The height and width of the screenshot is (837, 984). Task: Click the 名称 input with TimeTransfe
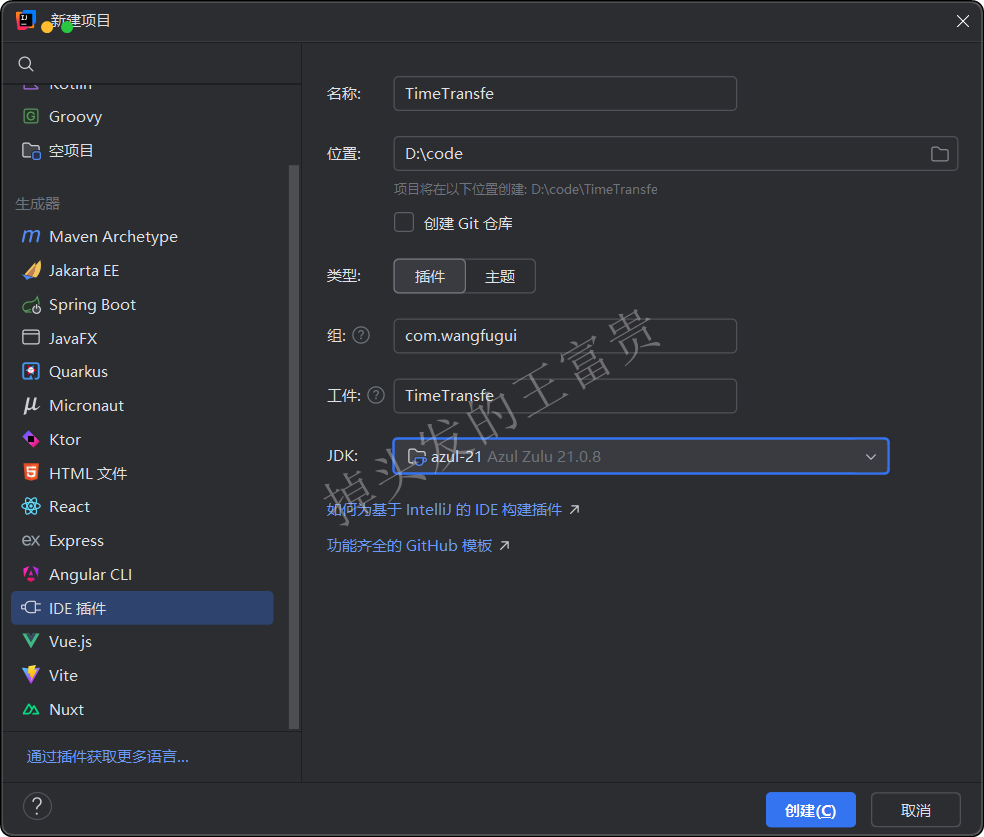point(565,93)
